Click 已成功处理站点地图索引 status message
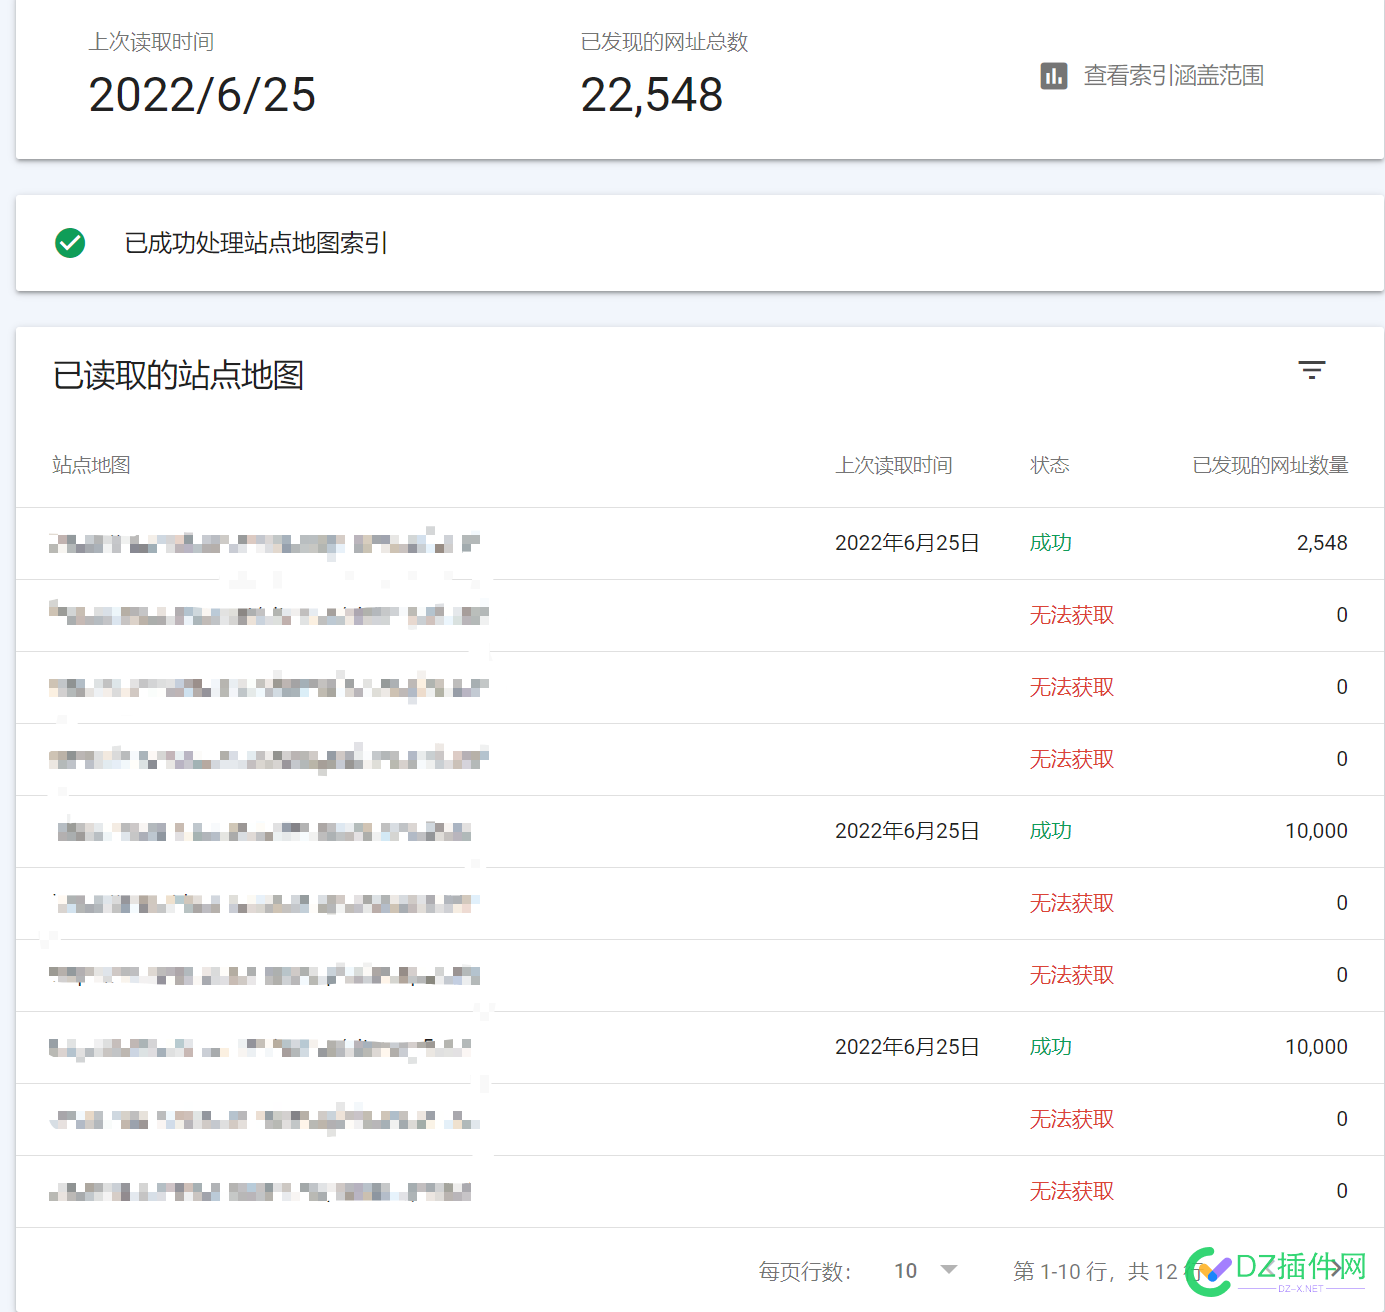 256,243
